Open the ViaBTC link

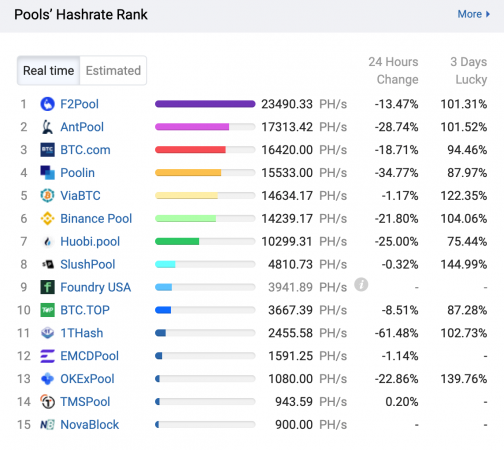point(80,196)
